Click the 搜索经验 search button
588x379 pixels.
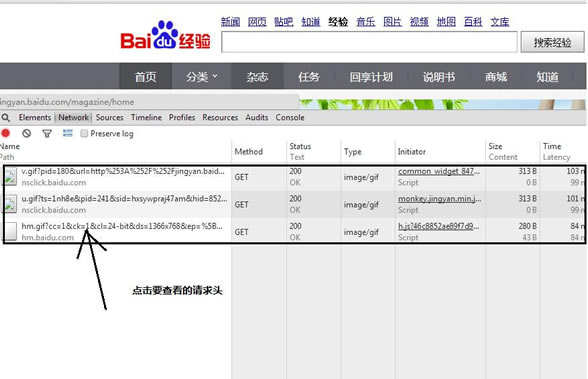point(552,42)
